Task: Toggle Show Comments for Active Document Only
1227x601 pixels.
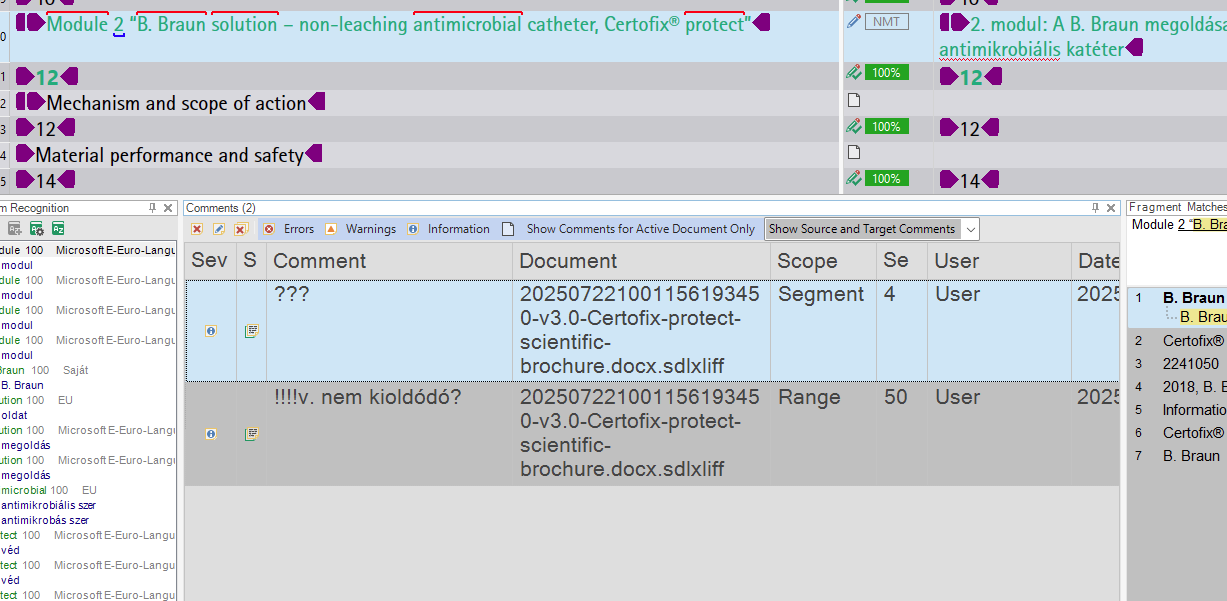Action: 629,229
